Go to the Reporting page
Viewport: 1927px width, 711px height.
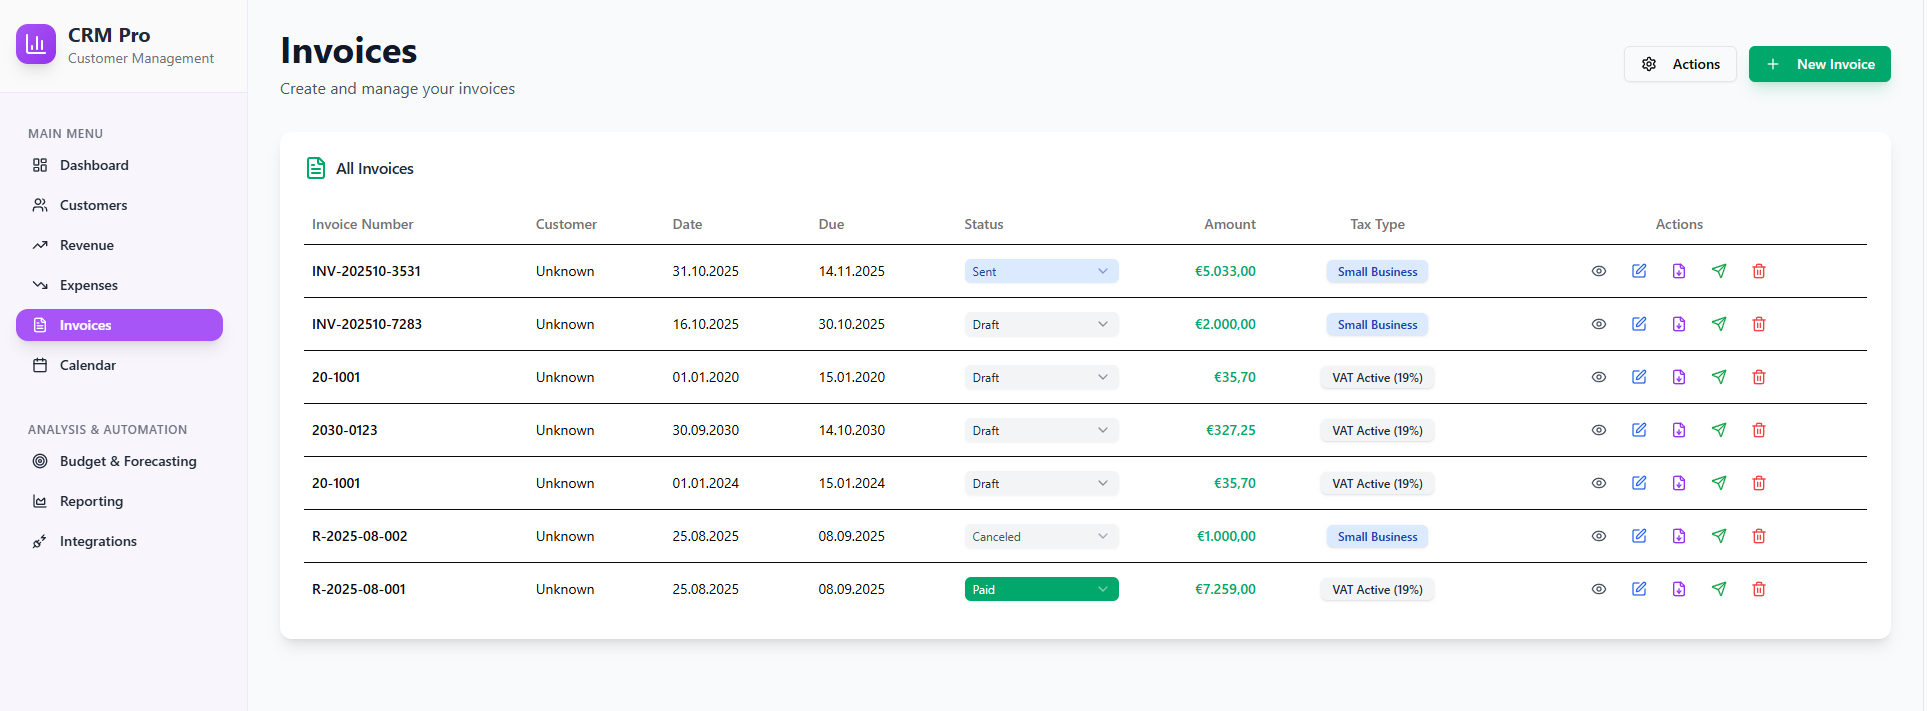pyautogui.click(x=119, y=501)
